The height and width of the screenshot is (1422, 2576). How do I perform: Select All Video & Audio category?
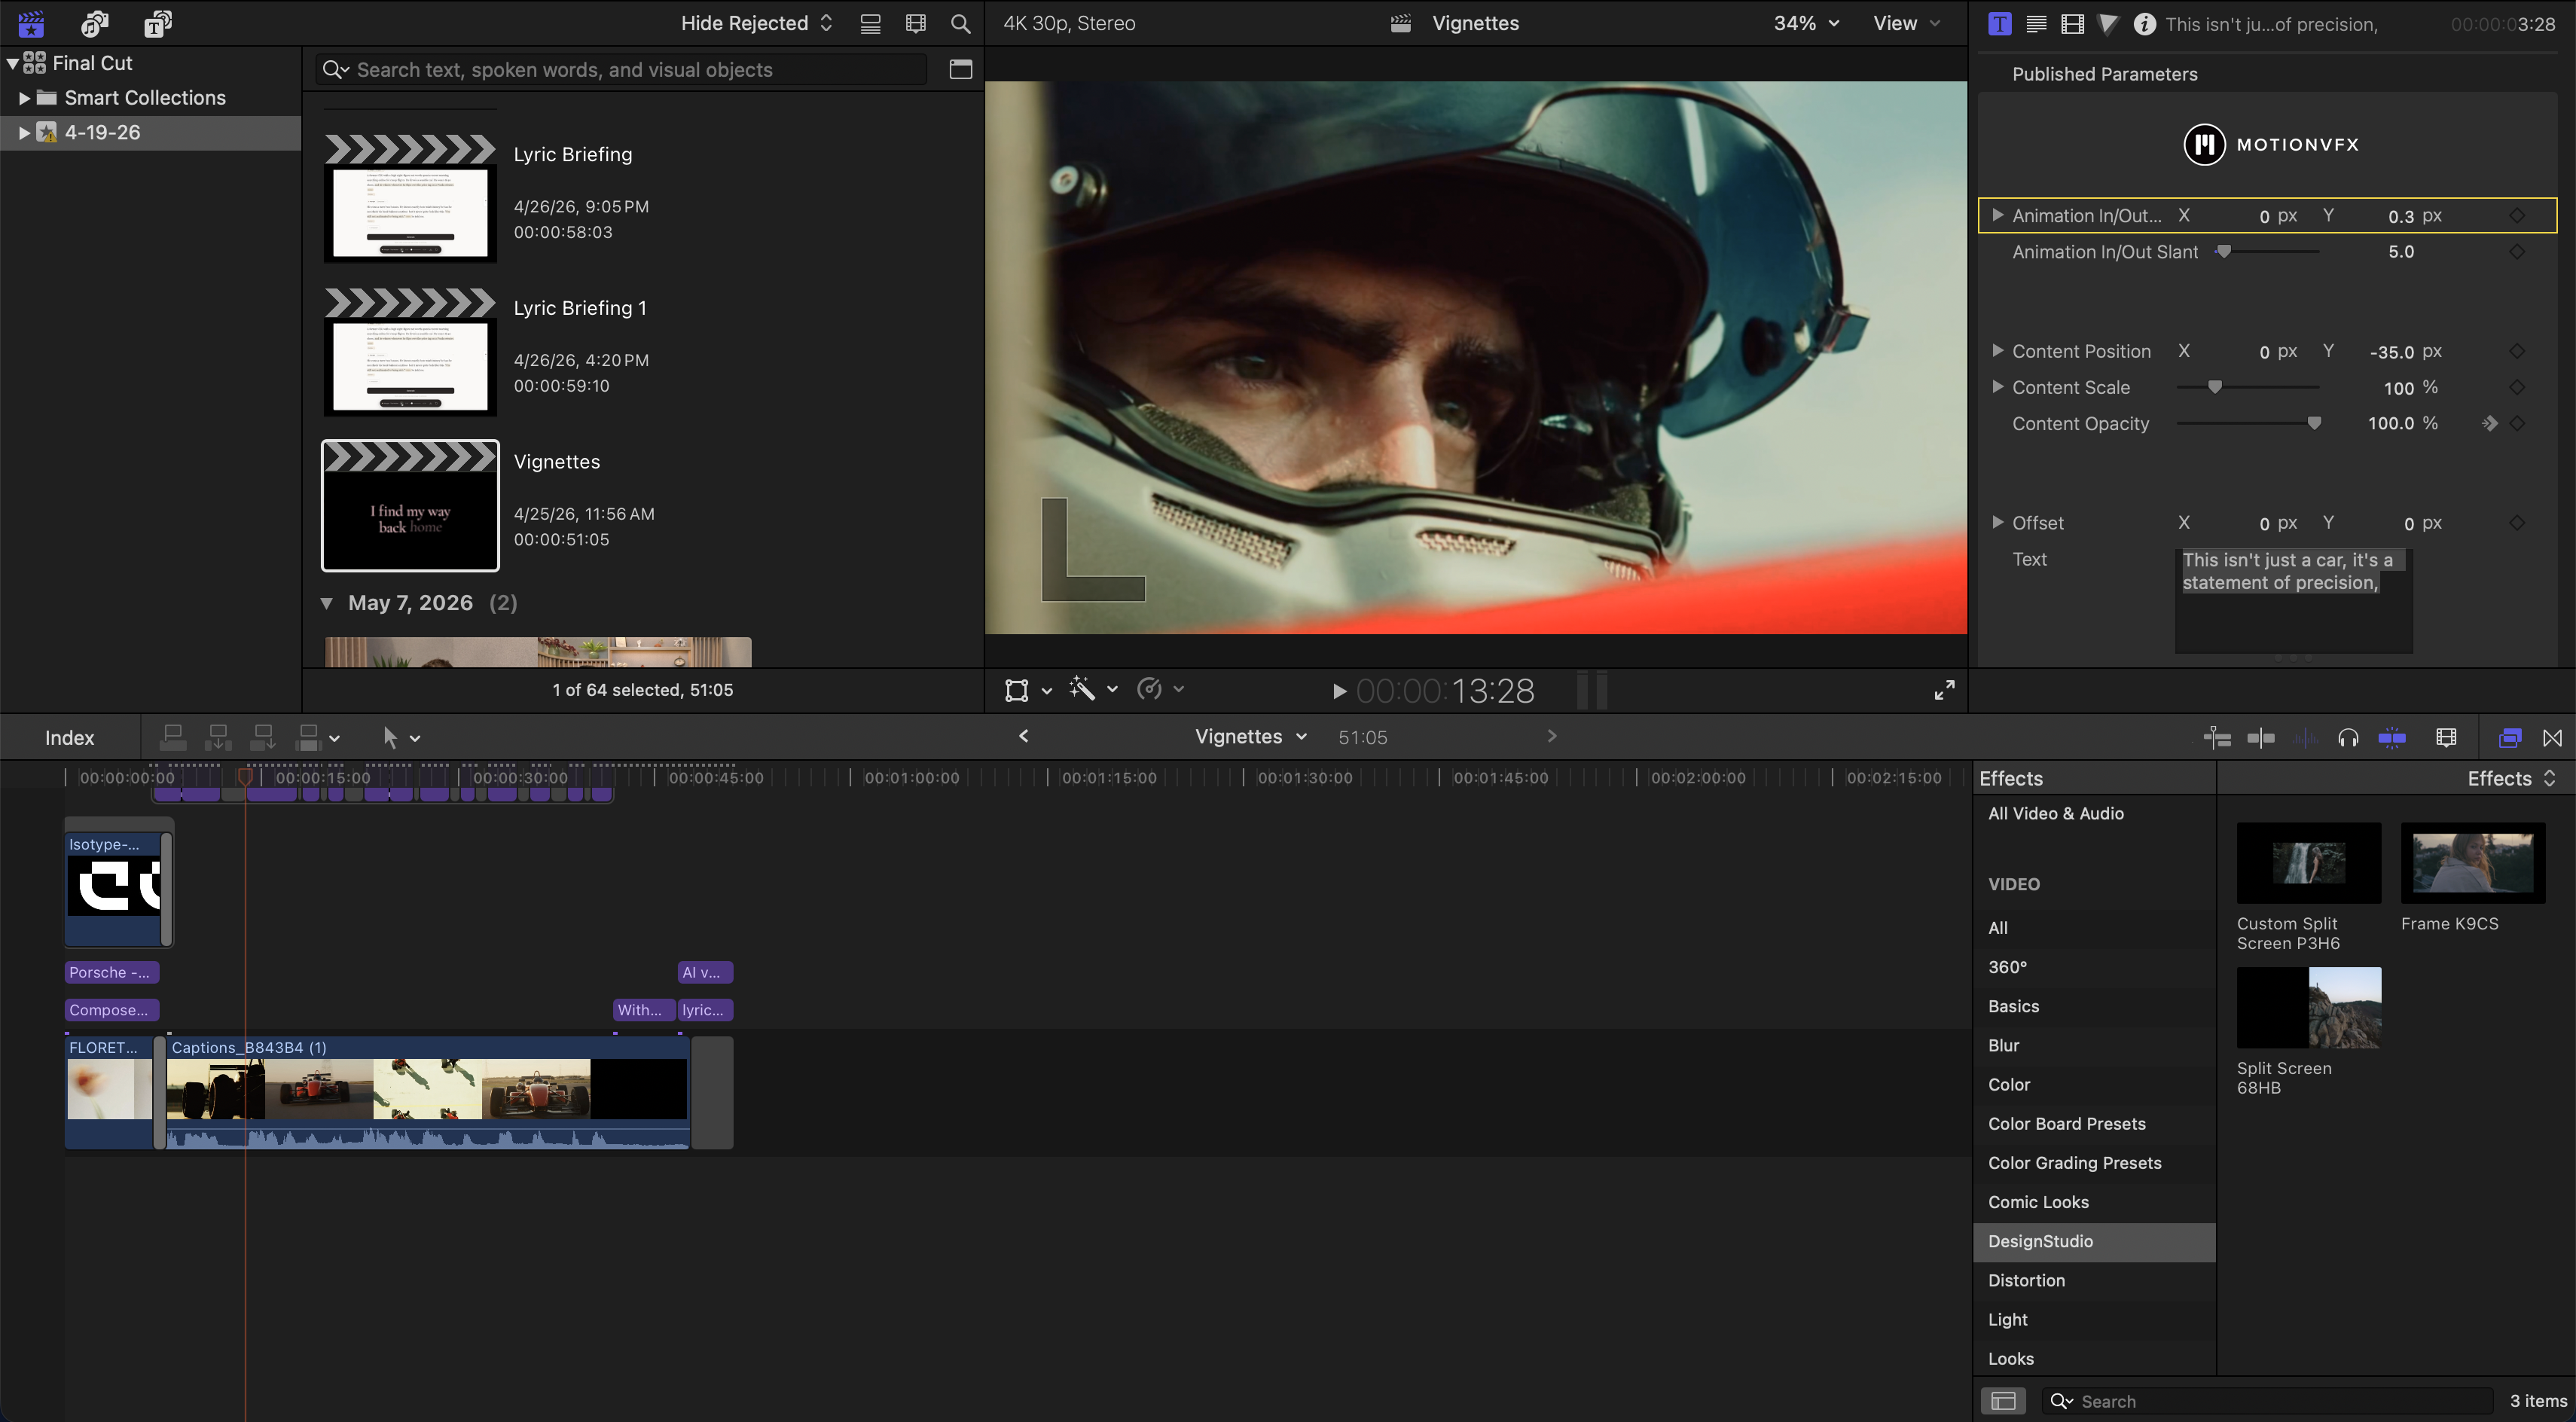pos(2094,813)
